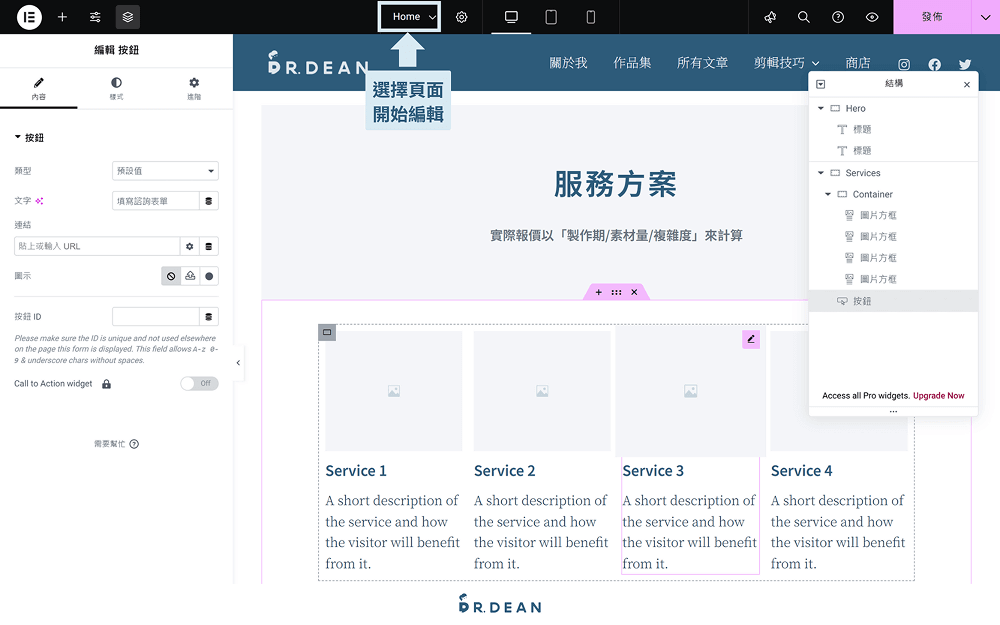The height and width of the screenshot is (625, 1000).
Task: Switch to mobile responsive preview mode
Action: pyautogui.click(x=590, y=17)
